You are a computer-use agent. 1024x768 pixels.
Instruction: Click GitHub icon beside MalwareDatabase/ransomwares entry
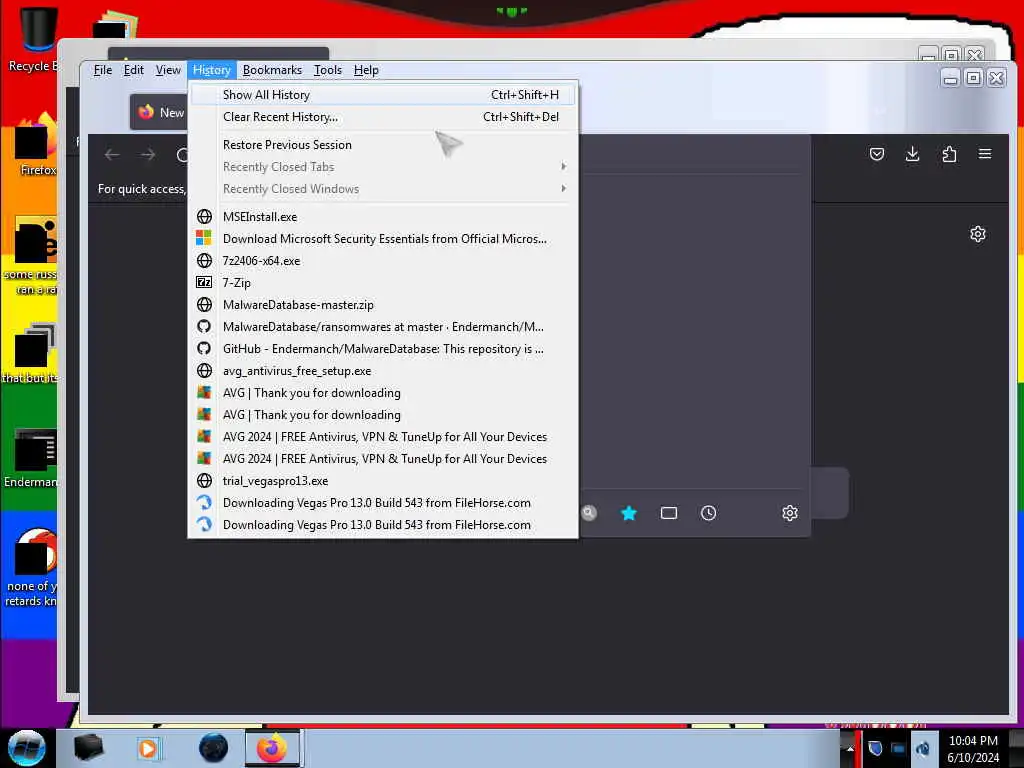click(x=204, y=327)
